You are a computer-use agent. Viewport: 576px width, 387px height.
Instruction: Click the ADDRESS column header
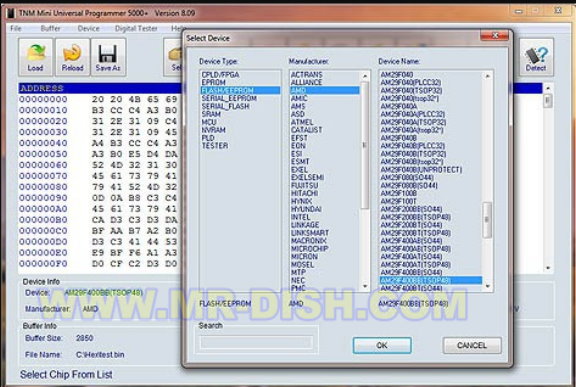(42, 88)
